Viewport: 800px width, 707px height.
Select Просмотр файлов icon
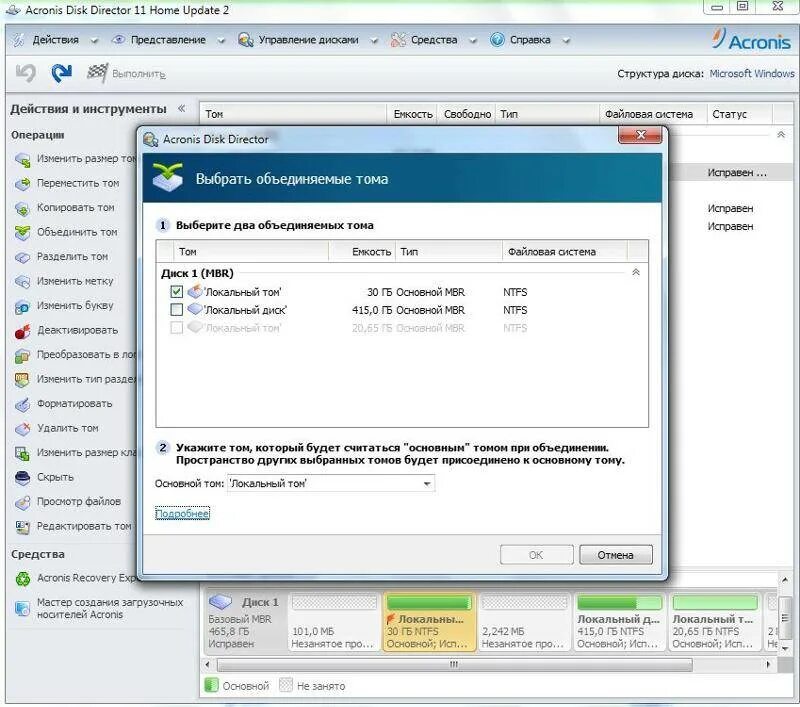(22, 502)
